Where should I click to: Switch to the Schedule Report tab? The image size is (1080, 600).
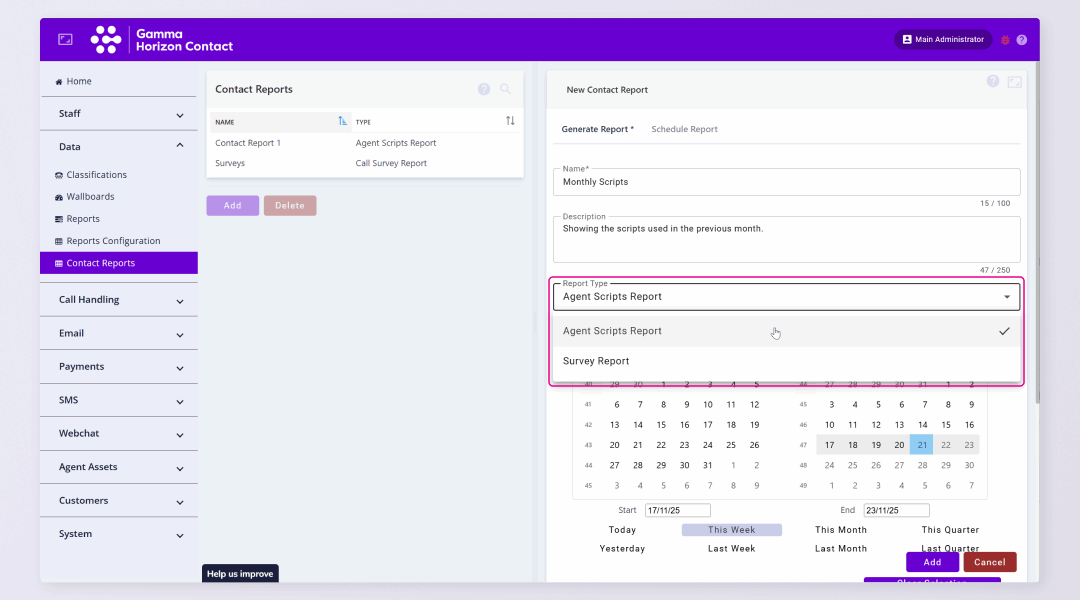tap(684, 129)
